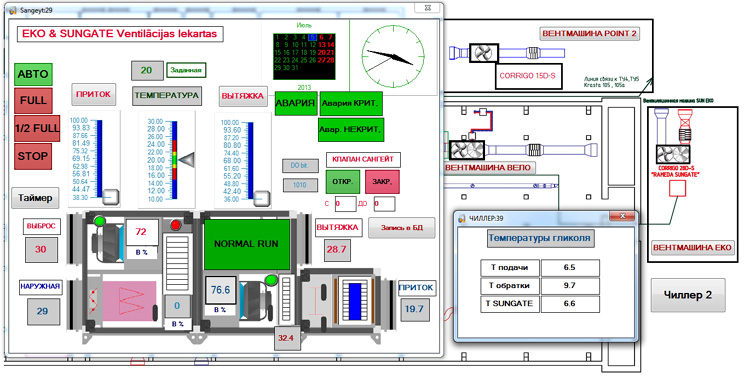Select the ВЕНТМАШИНА ЕКО label

click(692, 248)
